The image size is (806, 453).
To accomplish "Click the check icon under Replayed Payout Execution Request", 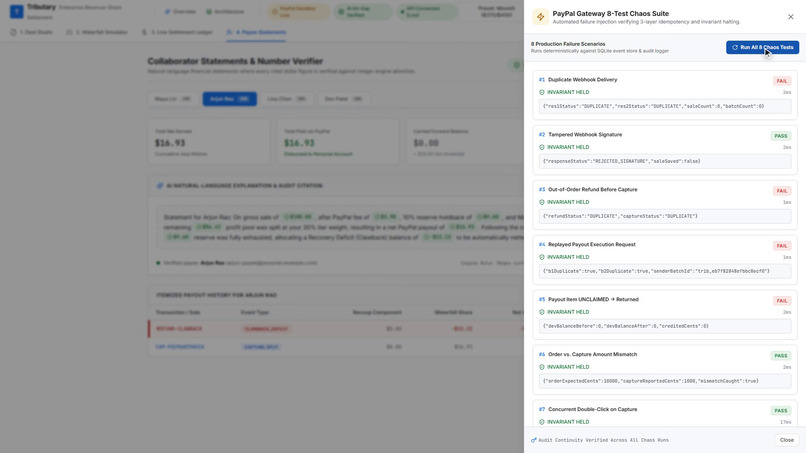I will [x=542, y=257].
